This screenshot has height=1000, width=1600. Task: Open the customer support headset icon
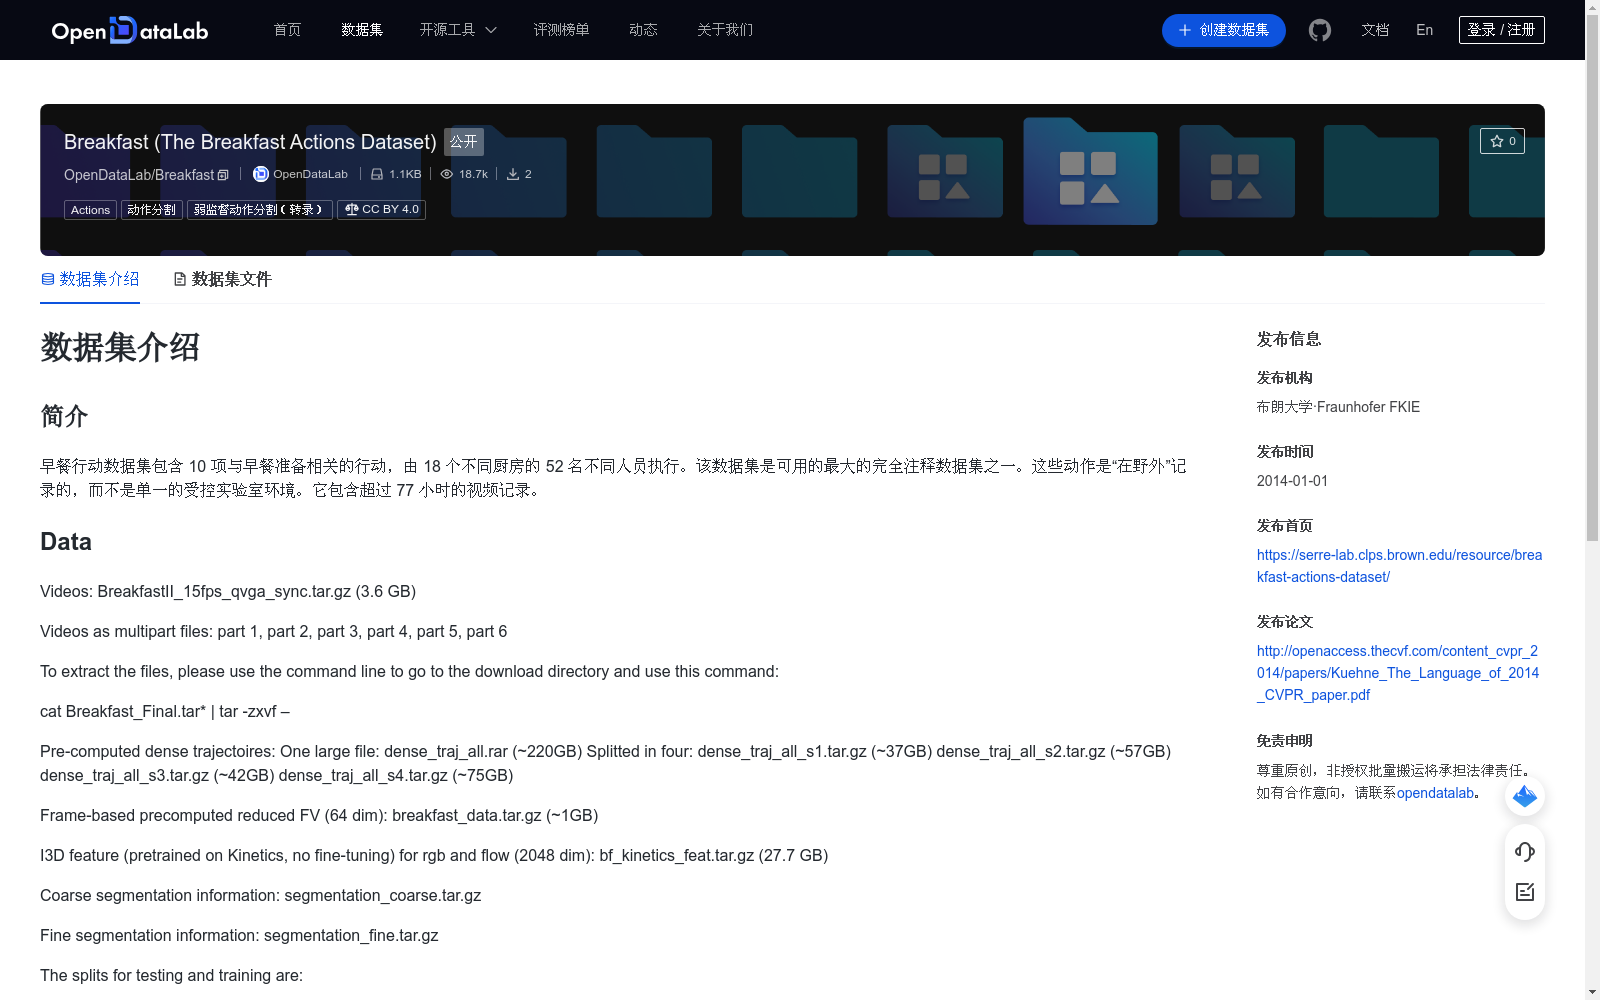[x=1525, y=852]
